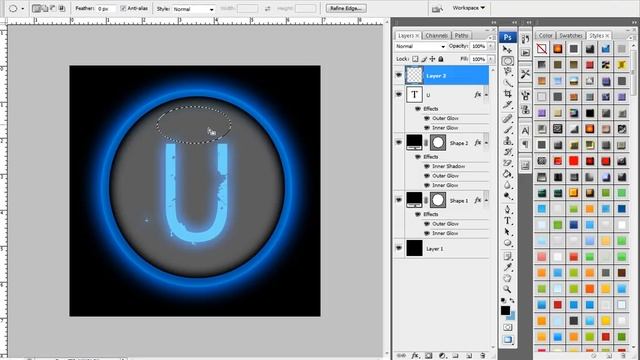This screenshot has width=640, height=360.
Task: Apply the No Style swatch in Styles panel
Action: pos(542,49)
